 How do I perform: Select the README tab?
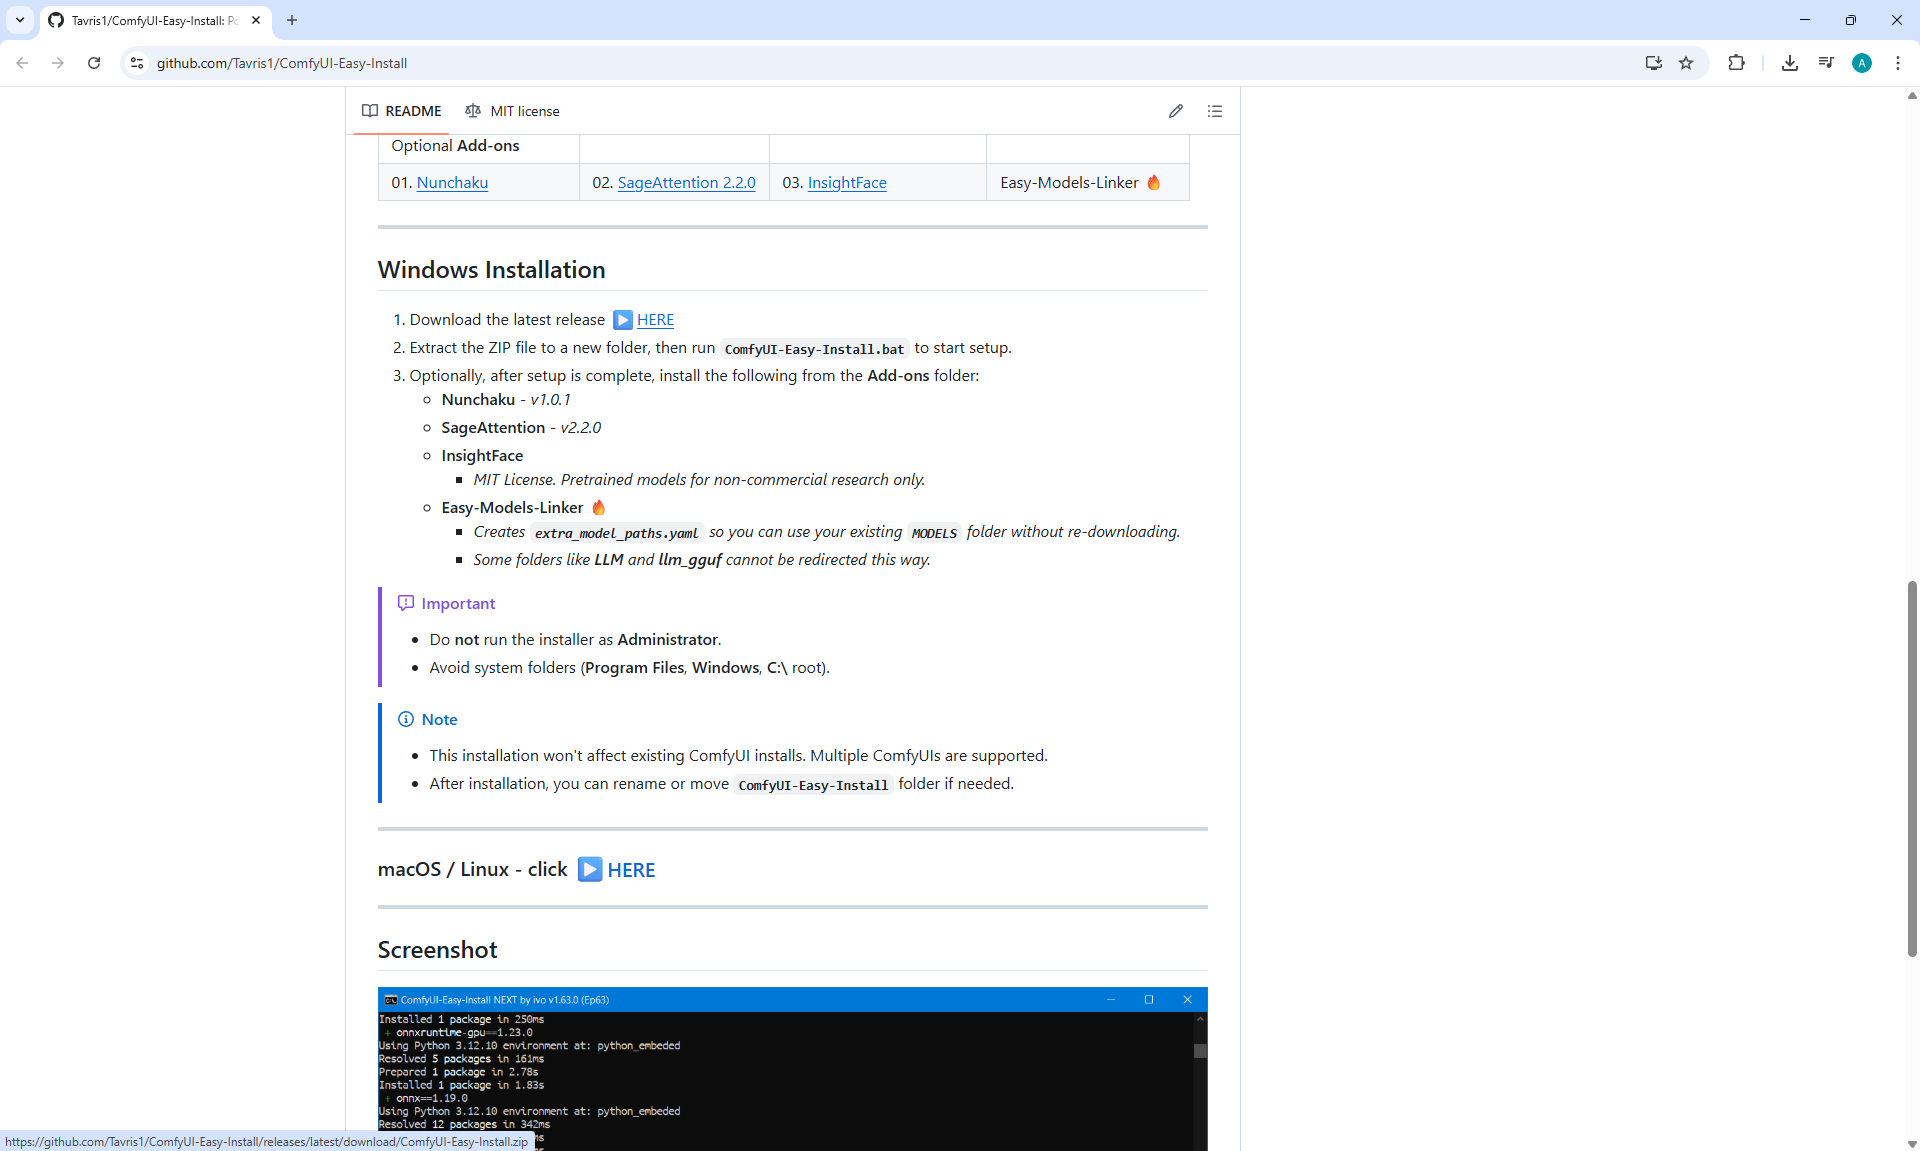[402, 111]
